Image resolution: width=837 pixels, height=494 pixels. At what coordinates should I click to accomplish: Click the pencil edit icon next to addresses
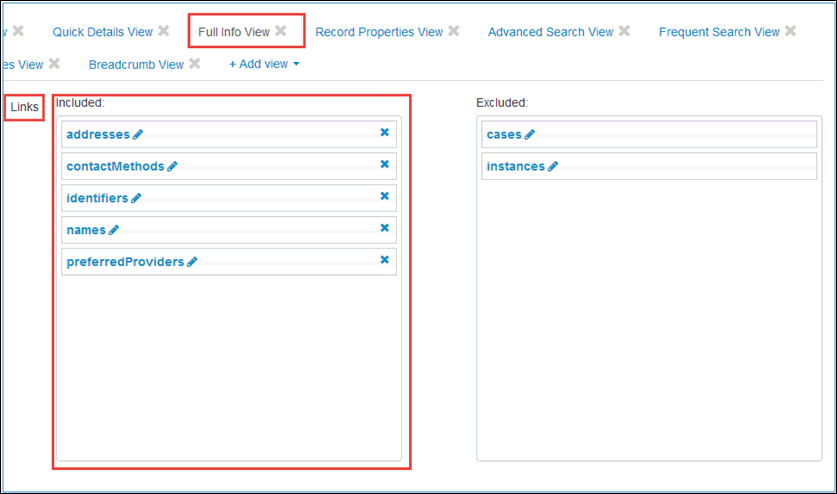[x=138, y=134]
